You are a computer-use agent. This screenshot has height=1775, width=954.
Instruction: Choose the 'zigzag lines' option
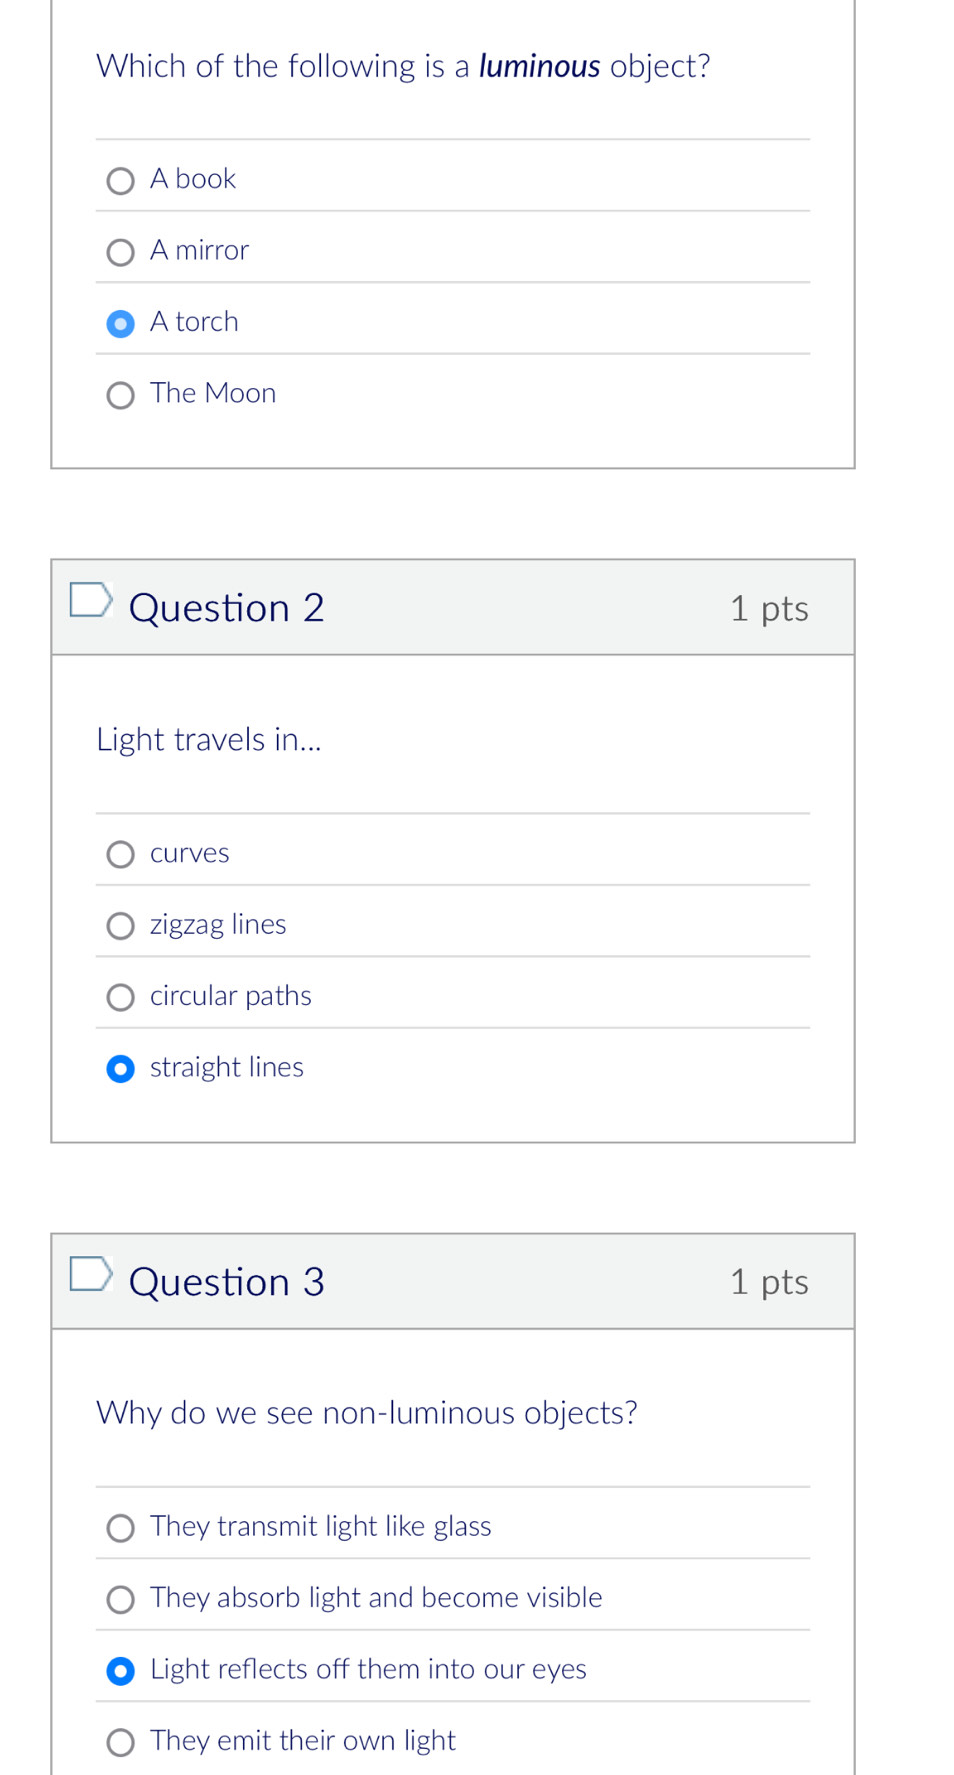click(x=121, y=926)
